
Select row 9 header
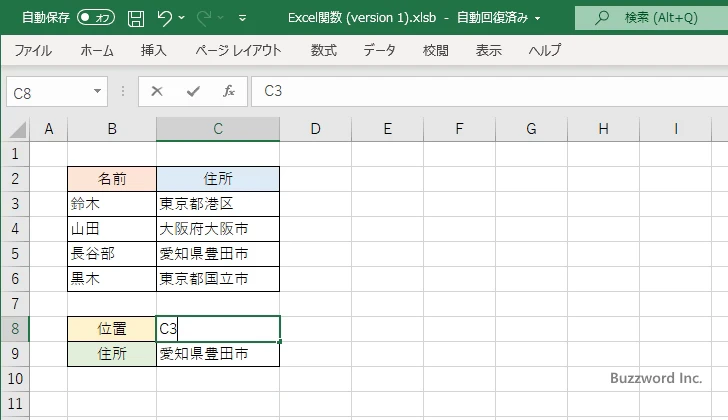15,354
